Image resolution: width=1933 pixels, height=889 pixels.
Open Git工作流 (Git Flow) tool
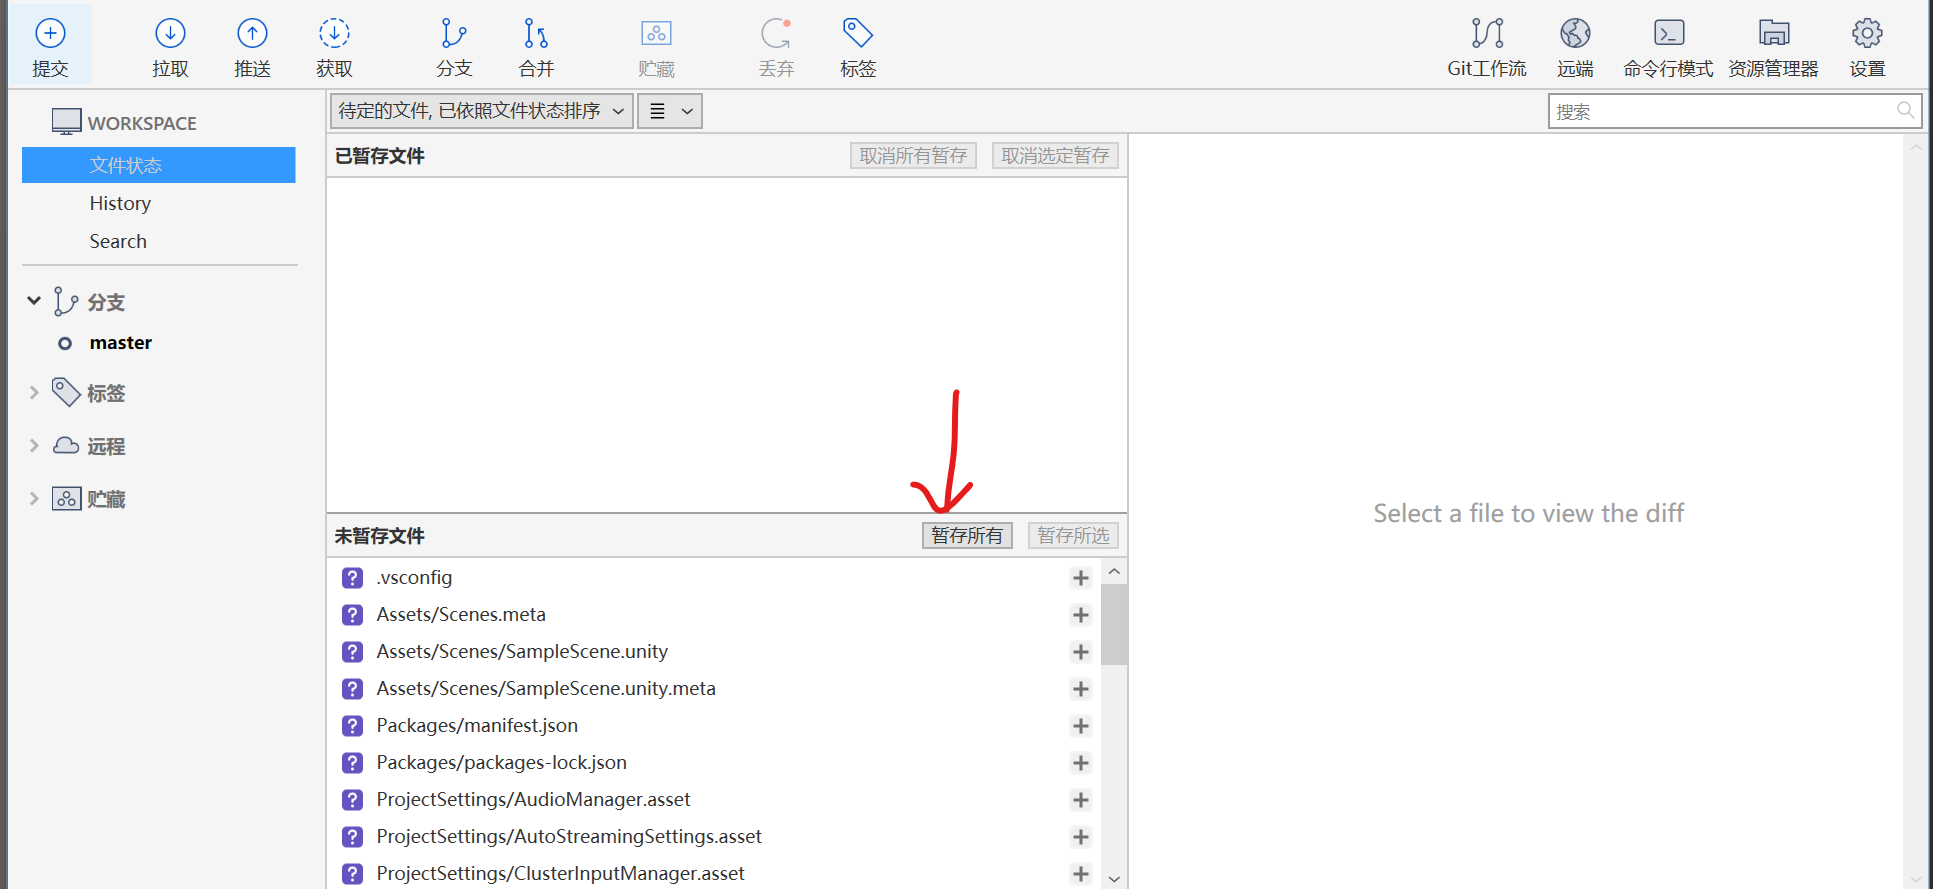point(1487,34)
